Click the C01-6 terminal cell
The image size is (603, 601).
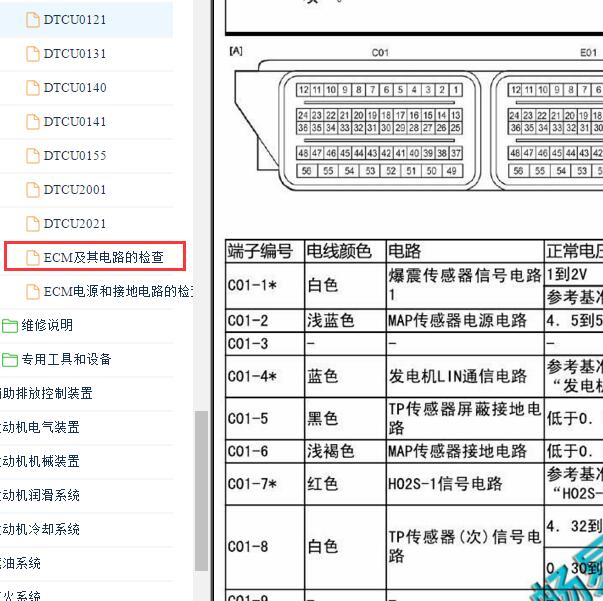pyautogui.click(x=265, y=451)
